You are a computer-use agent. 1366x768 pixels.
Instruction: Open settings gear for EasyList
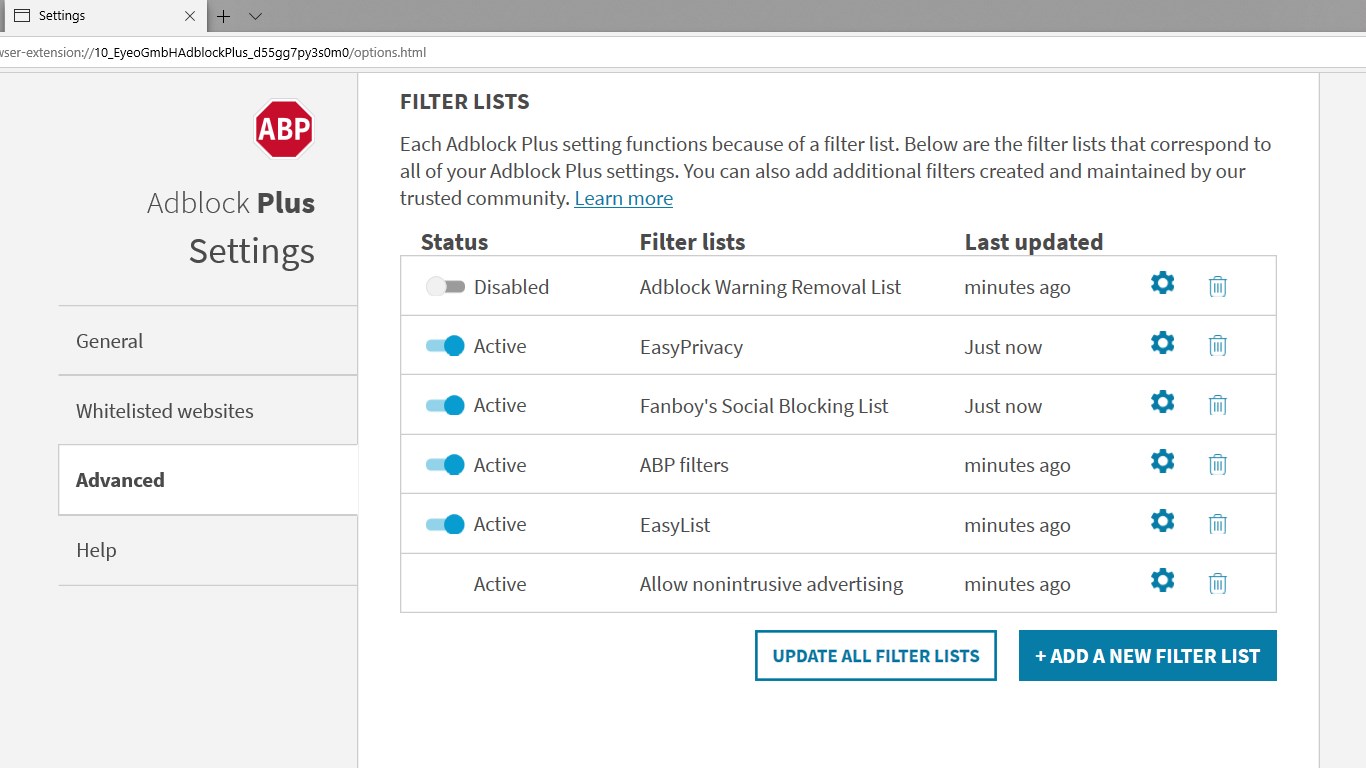pyautogui.click(x=1161, y=521)
